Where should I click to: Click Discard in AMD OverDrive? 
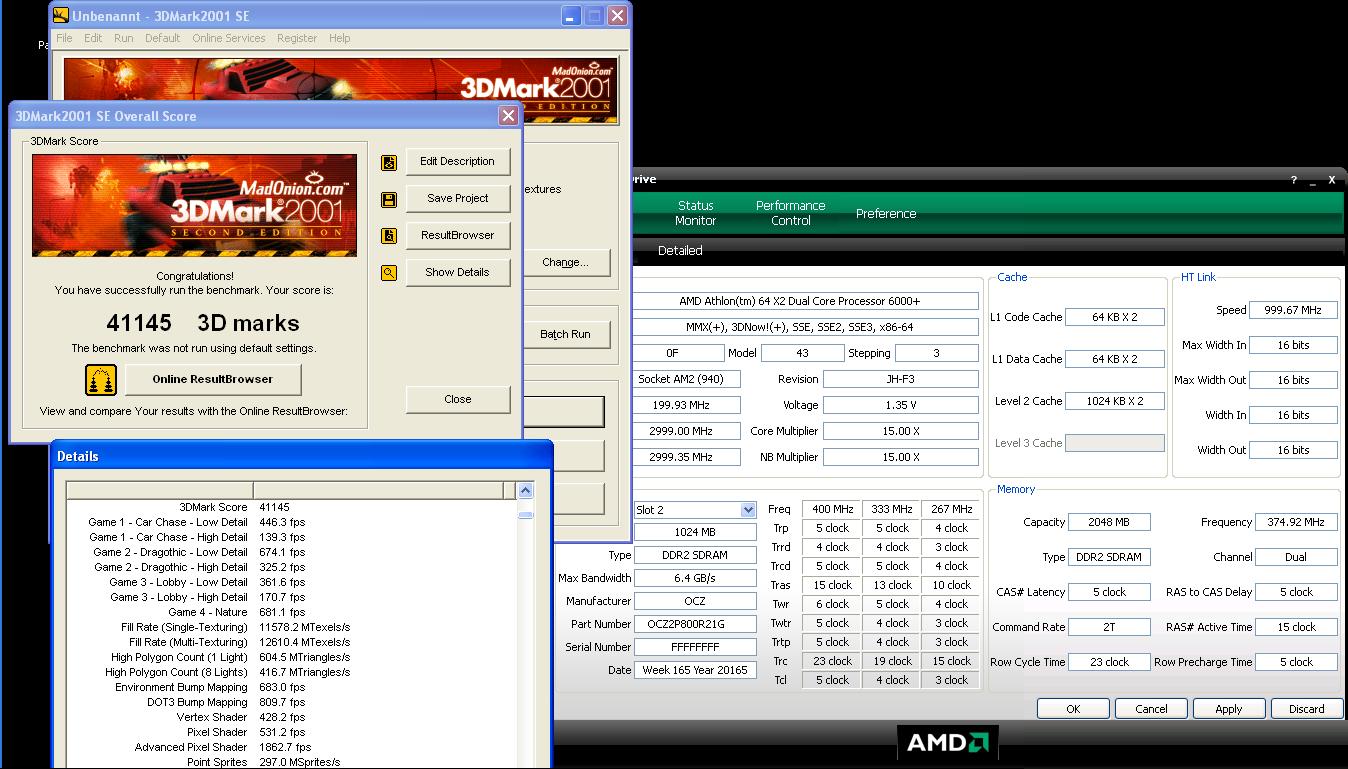coord(1306,709)
